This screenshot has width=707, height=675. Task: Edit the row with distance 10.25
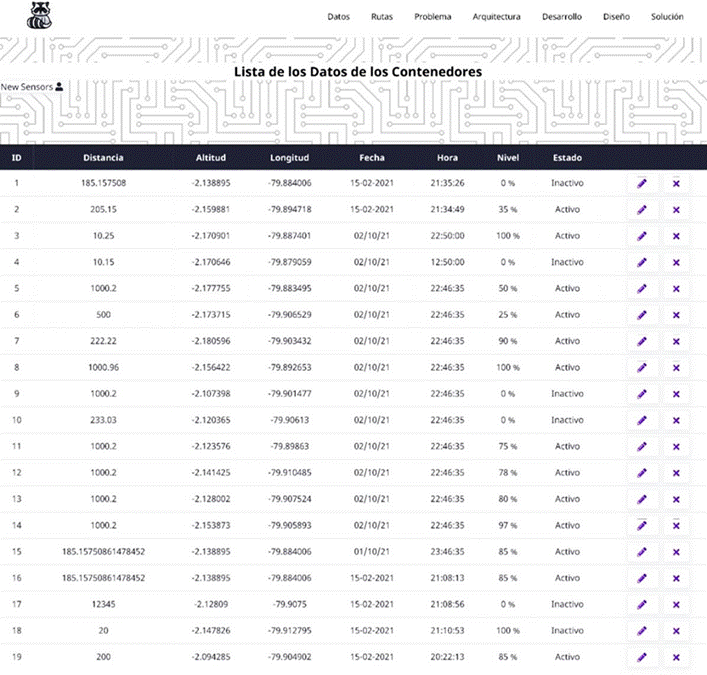[642, 236]
